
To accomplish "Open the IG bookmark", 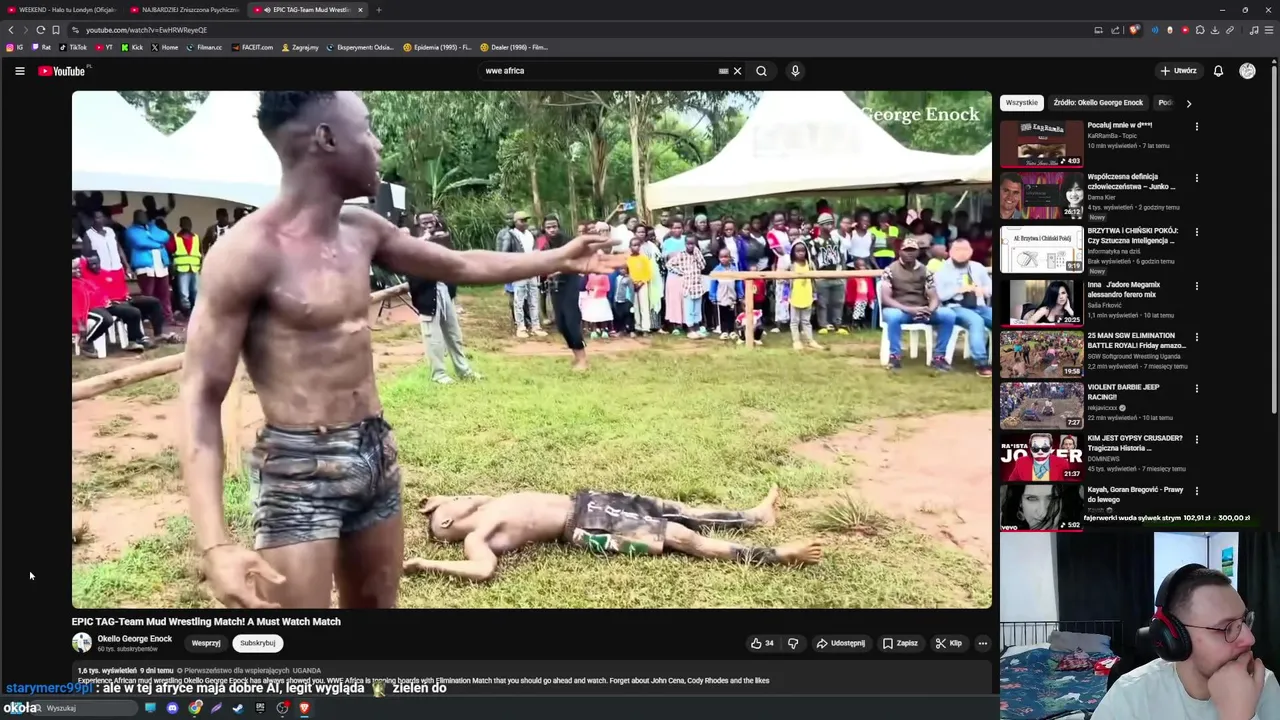I will [x=14, y=47].
